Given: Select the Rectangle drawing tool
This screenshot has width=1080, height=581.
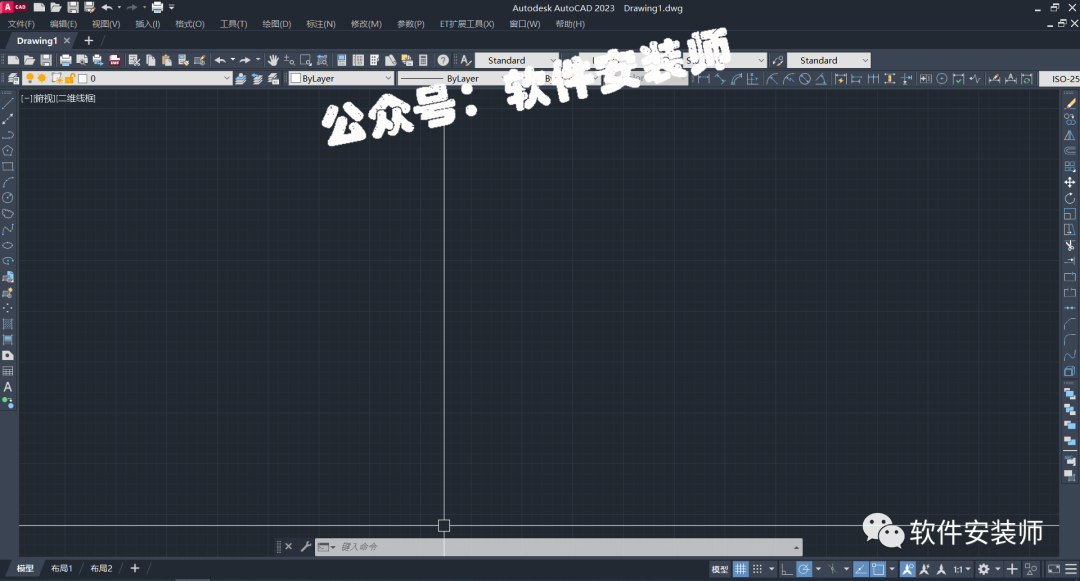Looking at the screenshot, I should coord(8,167).
